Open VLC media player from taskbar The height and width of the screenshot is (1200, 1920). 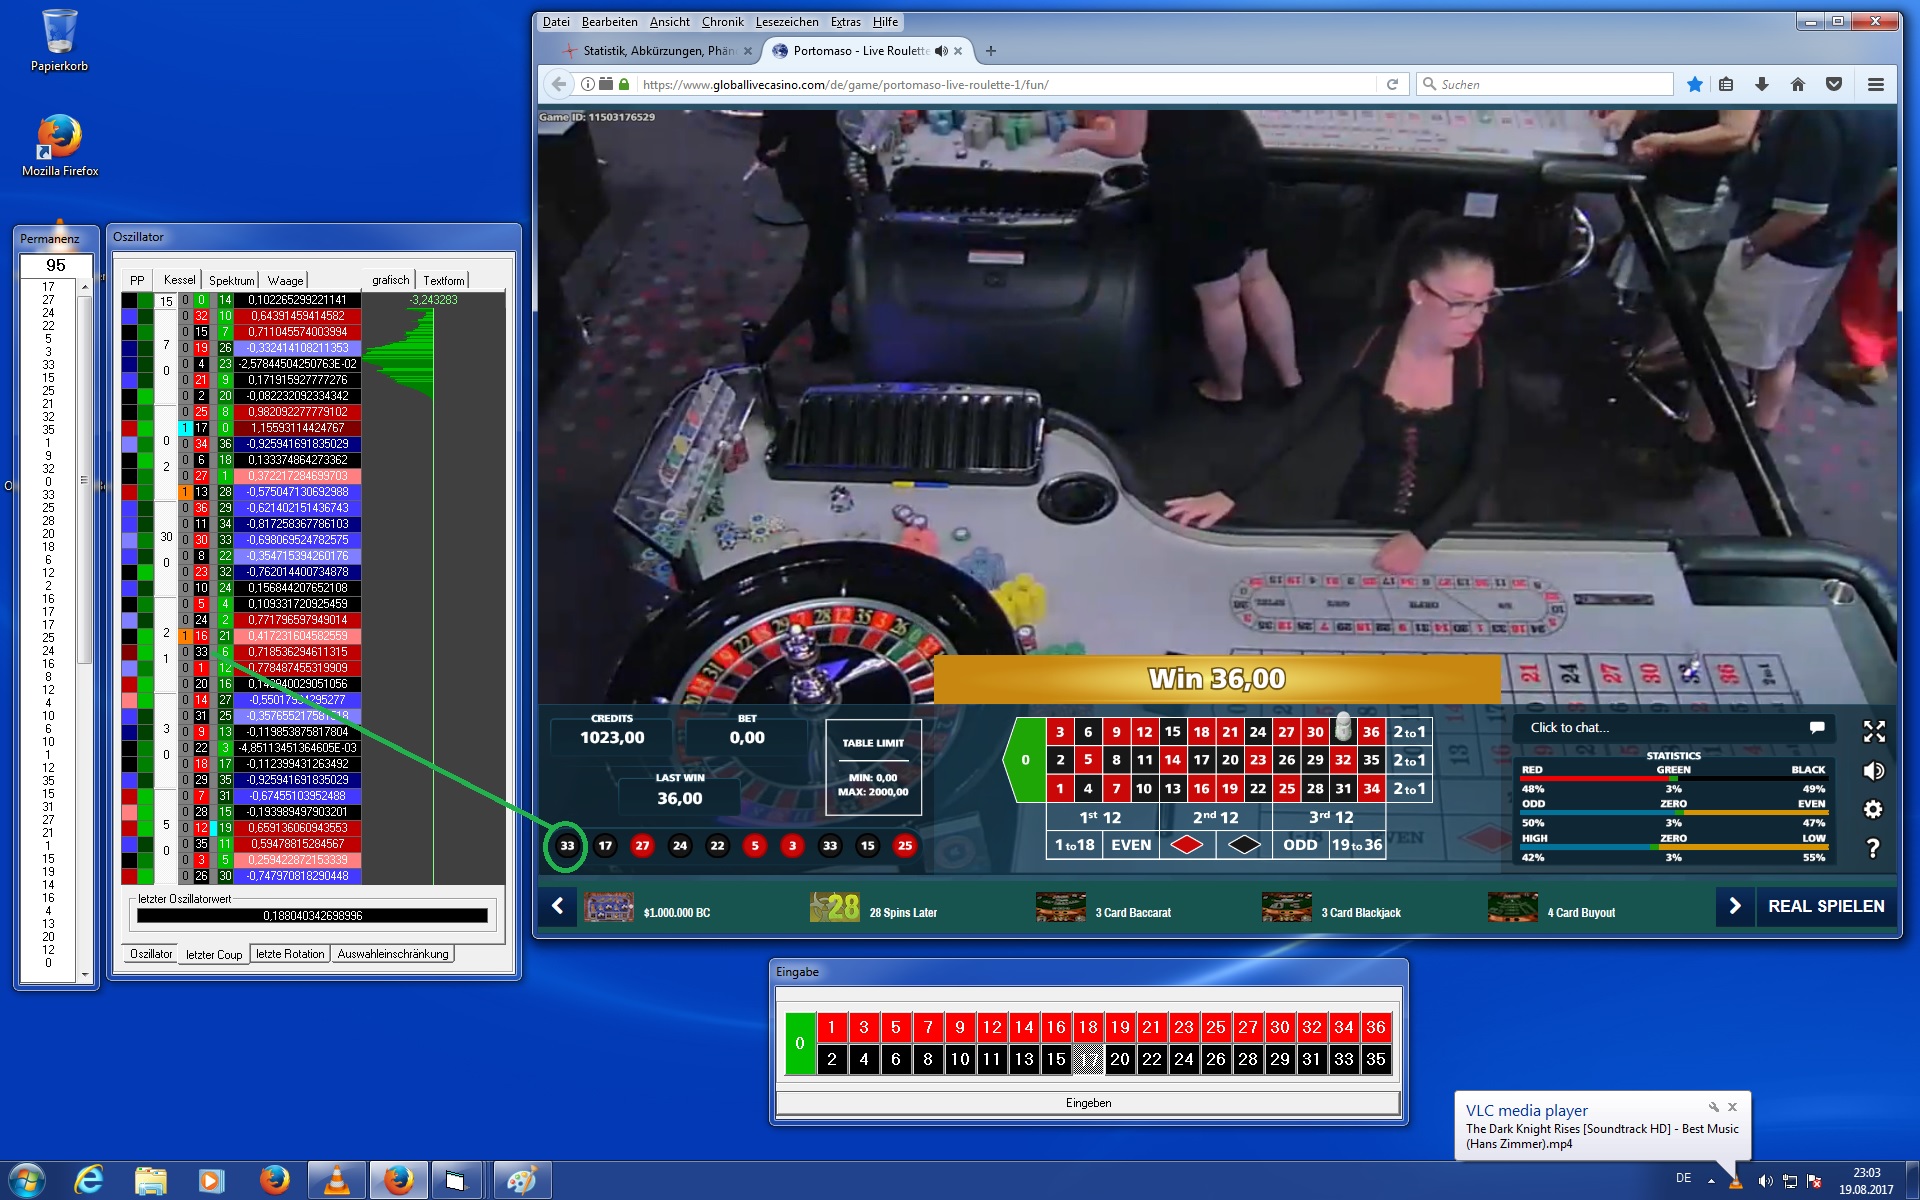336,1181
